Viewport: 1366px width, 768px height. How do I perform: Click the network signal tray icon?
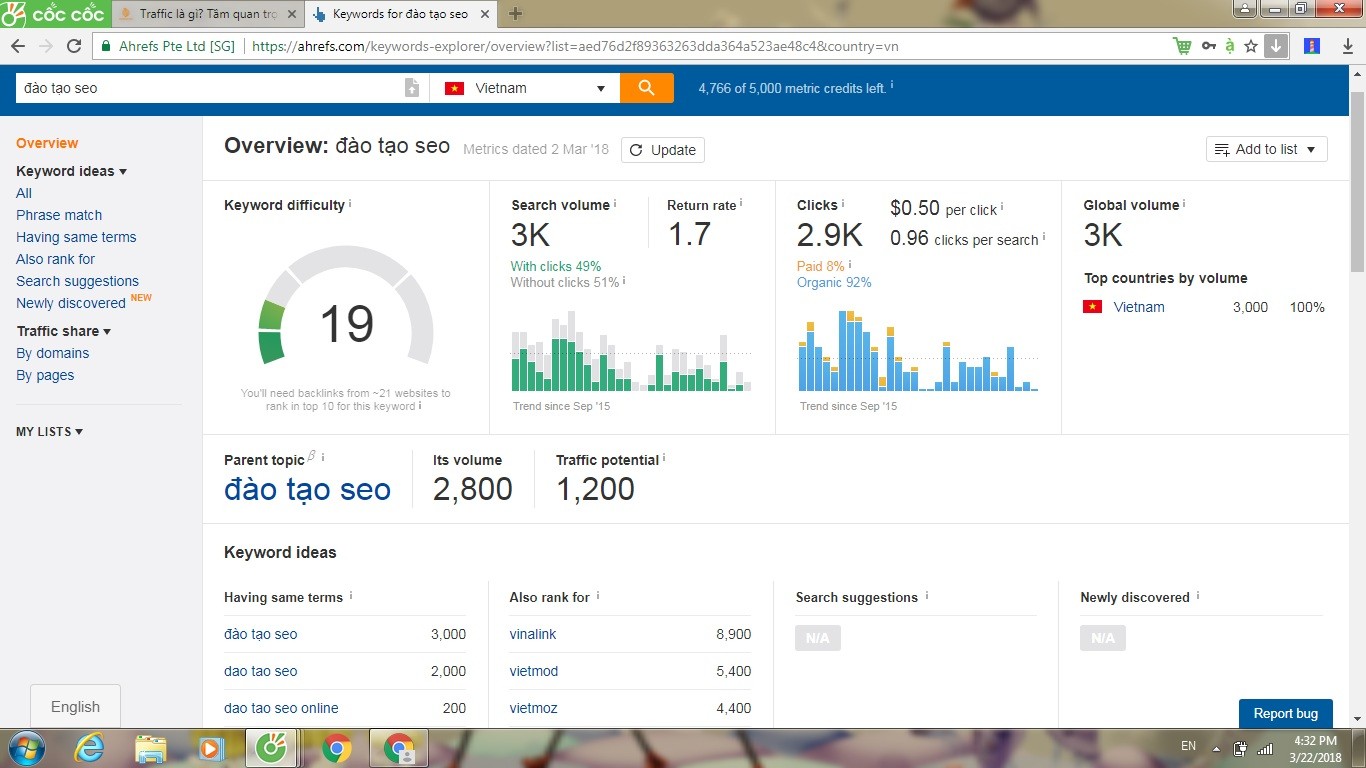(x=1265, y=747)
